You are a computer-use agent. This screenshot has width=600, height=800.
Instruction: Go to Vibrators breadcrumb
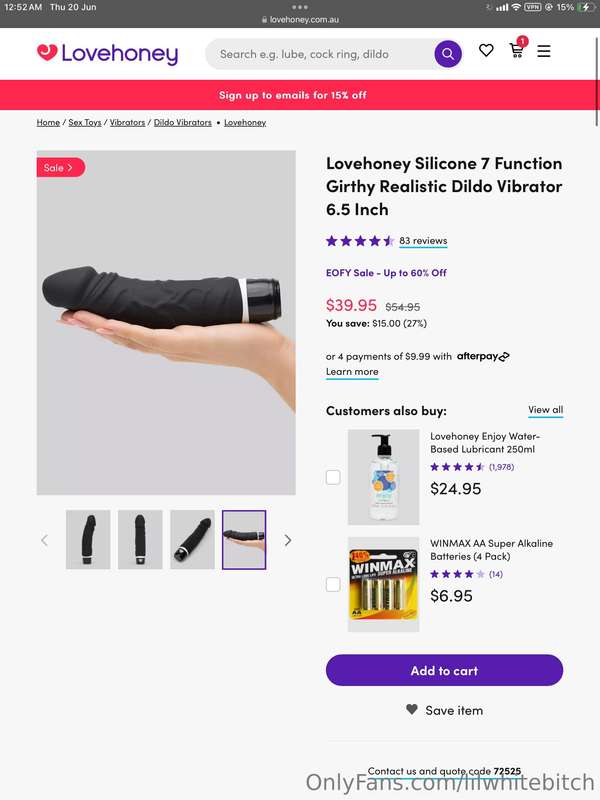click(x=128, y=122)
